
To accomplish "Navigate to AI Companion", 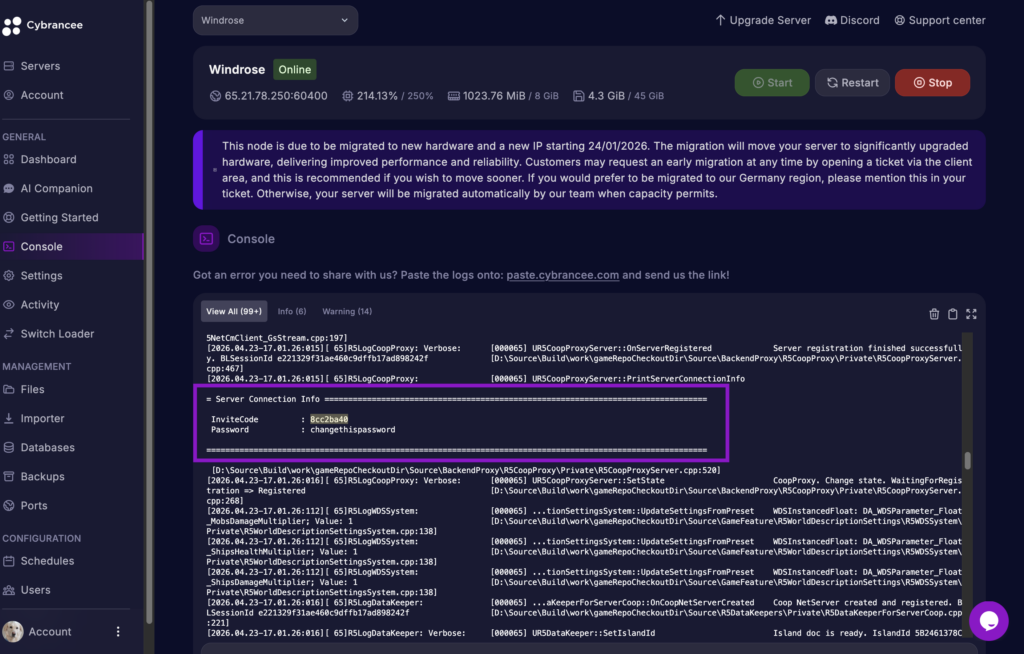I will pyautogui.click(x=56, y=188).
